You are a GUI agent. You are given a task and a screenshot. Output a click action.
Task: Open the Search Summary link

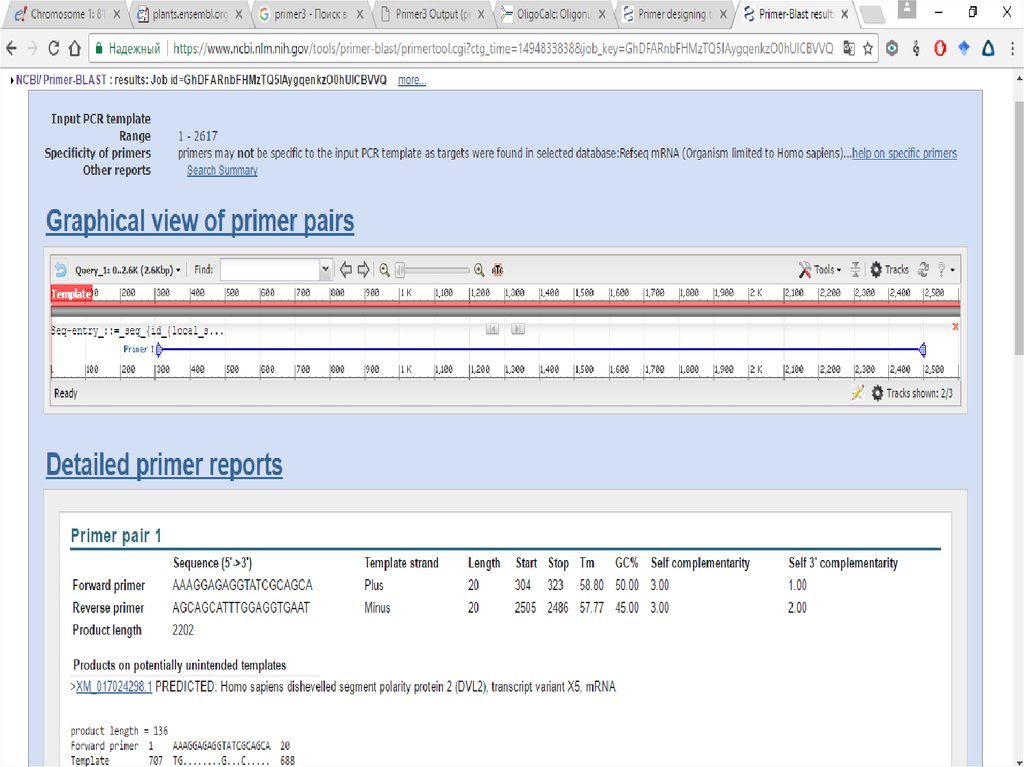pyautogui.click(x=222, y=171)
